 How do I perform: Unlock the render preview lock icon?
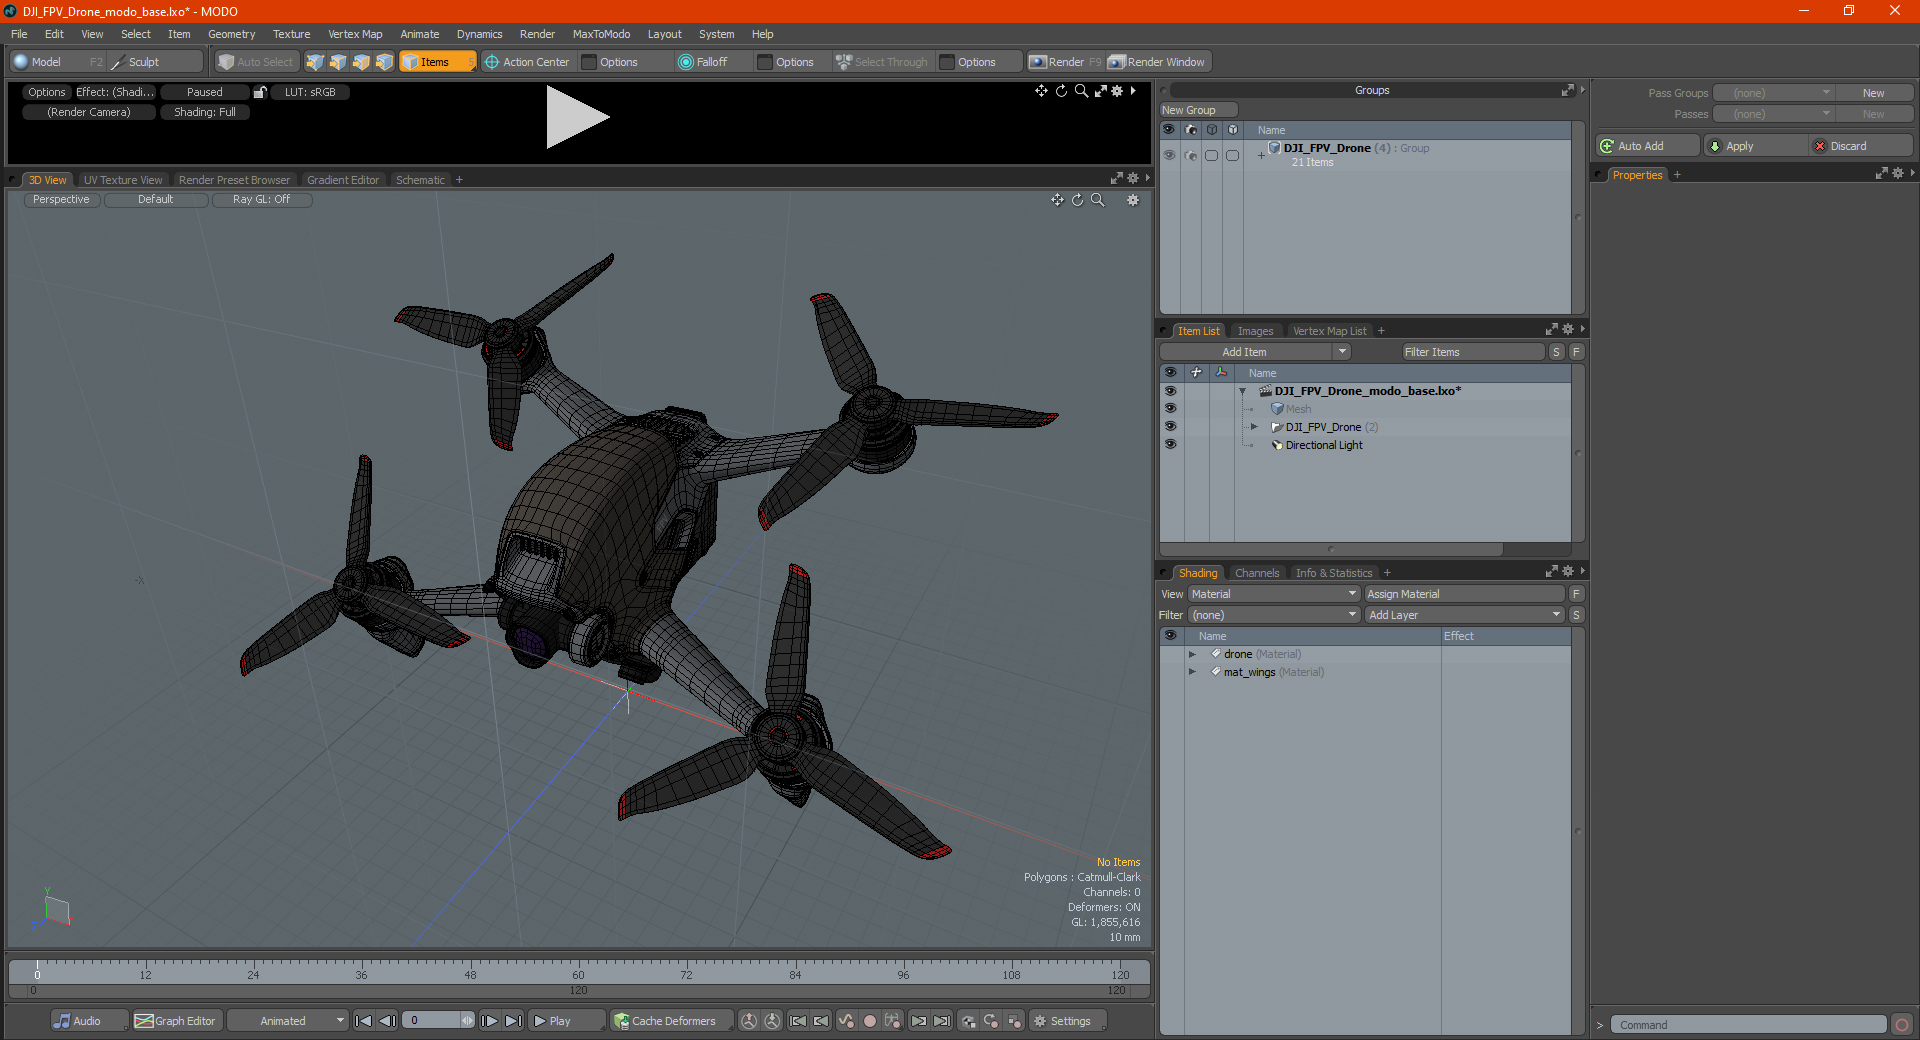[x=260, y=92]
